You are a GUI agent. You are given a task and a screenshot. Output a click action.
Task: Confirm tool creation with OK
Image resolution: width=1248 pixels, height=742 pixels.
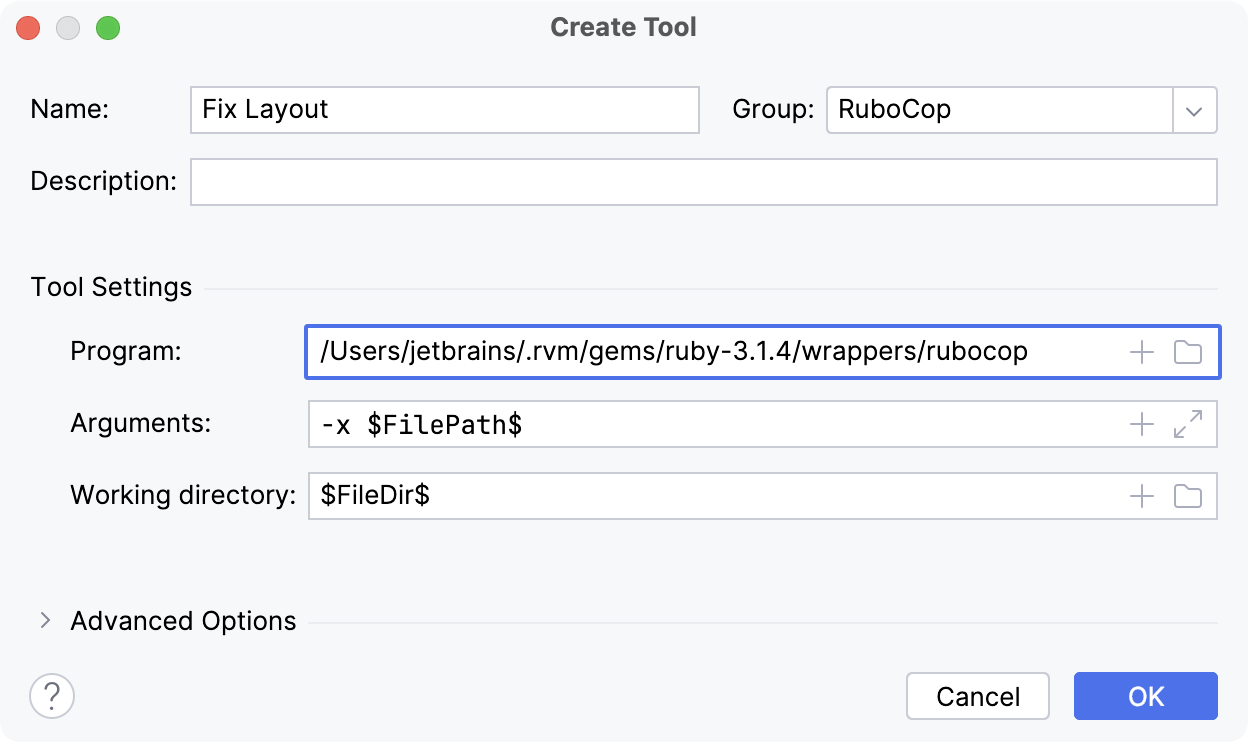[1145, 696]
